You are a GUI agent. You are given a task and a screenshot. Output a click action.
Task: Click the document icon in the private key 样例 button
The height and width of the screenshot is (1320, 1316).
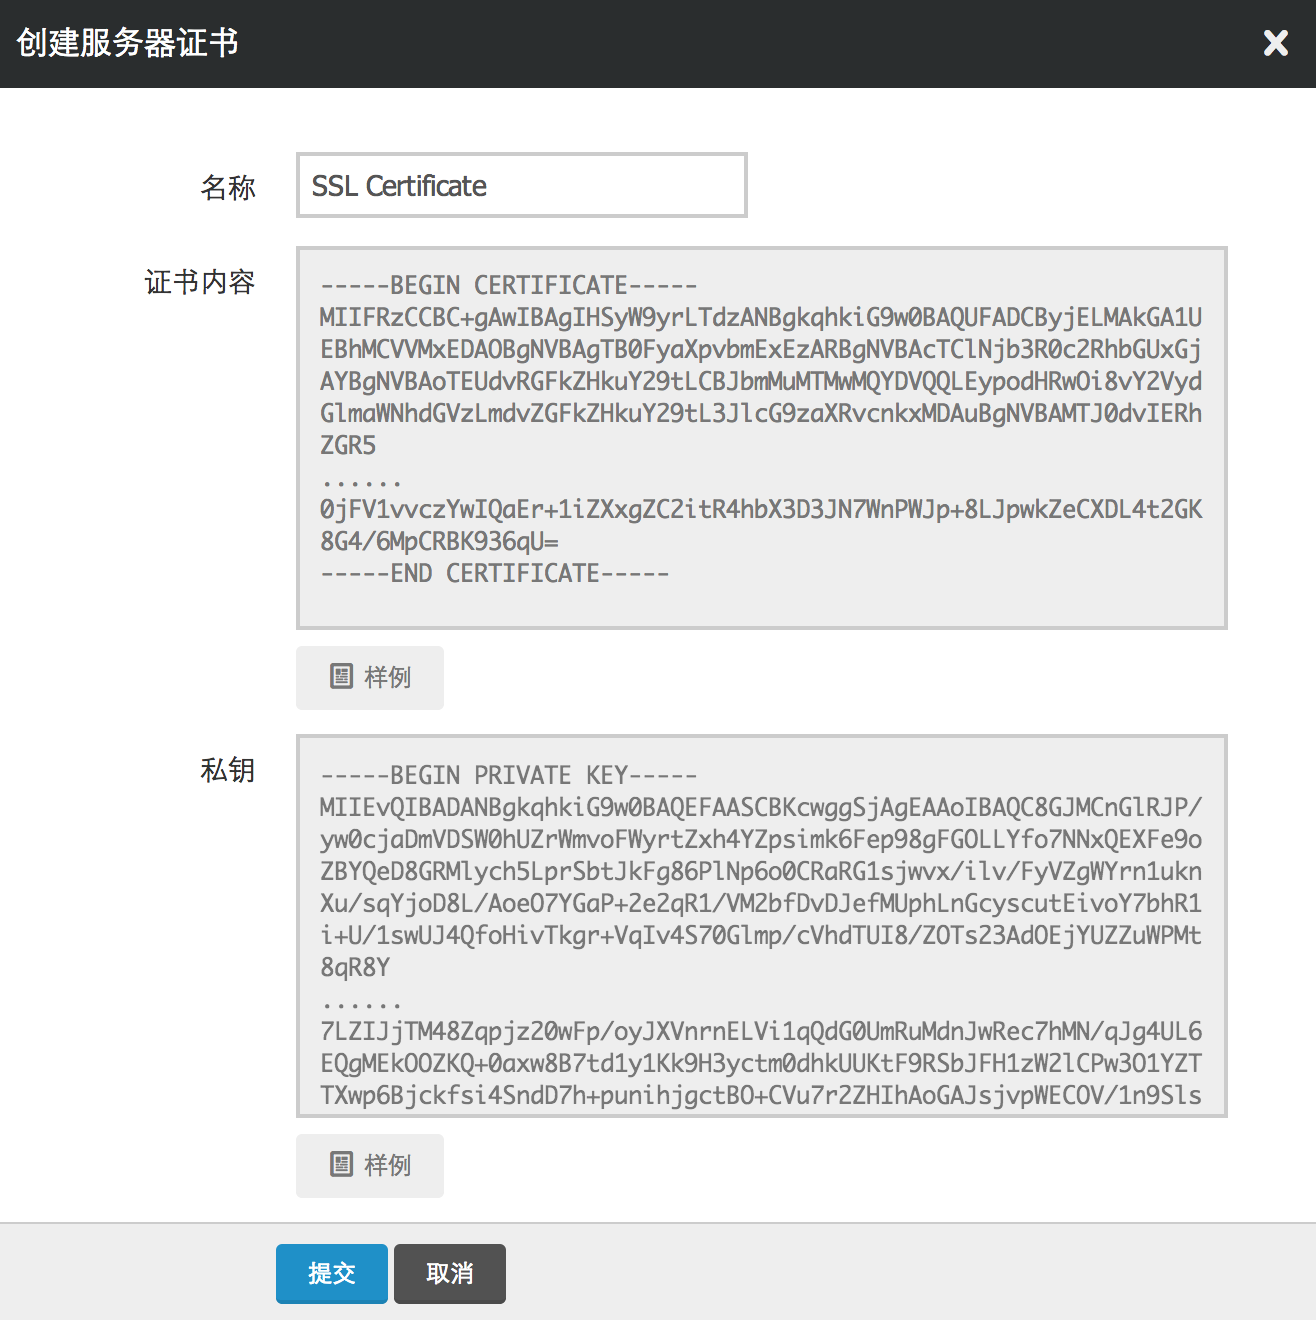click(342, 1165)
